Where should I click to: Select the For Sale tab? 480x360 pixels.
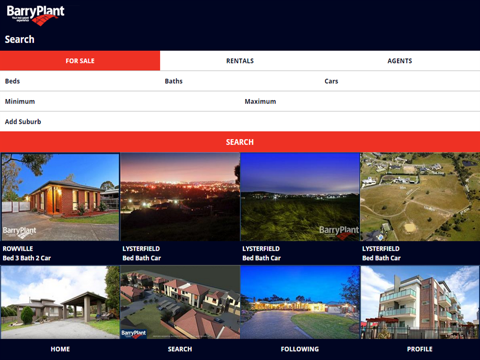coord(80,61)
